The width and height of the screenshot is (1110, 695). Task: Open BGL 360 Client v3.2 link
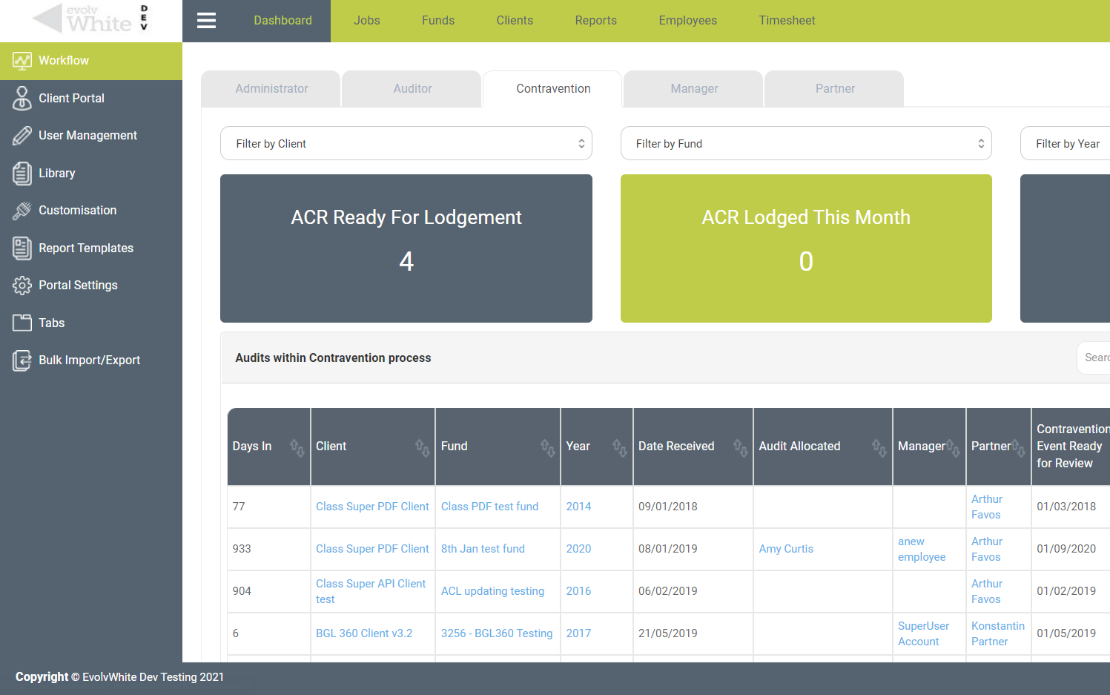tap(364, 633)
